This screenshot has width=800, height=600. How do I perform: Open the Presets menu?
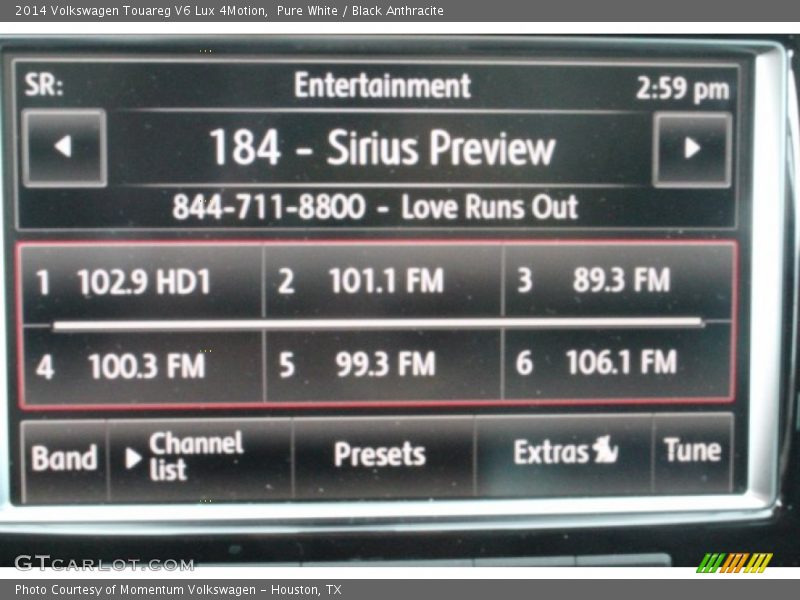click(384, 454)
